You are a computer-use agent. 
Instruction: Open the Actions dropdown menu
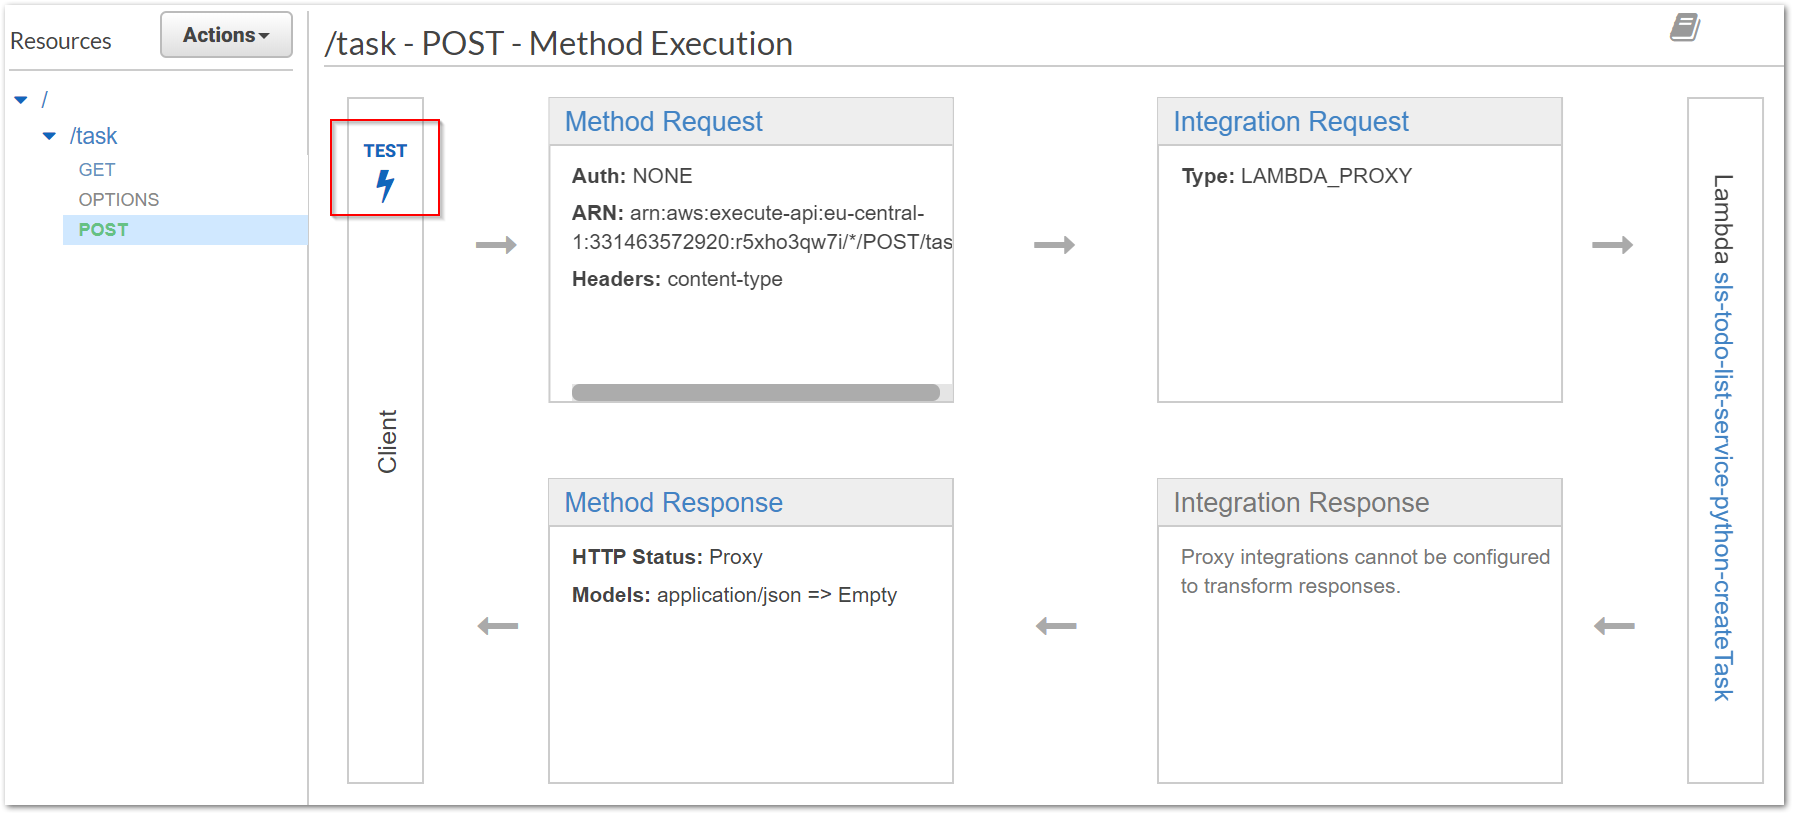226,35
